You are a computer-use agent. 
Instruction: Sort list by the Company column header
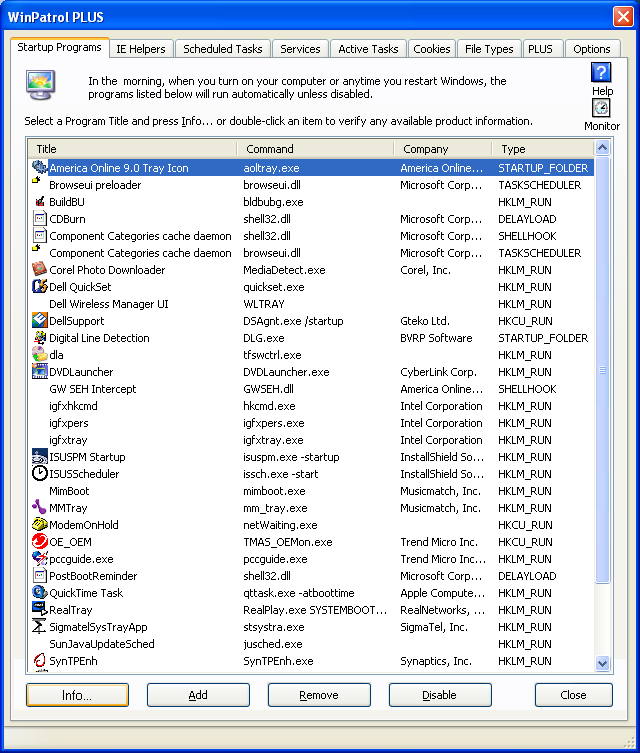(443, 149)
